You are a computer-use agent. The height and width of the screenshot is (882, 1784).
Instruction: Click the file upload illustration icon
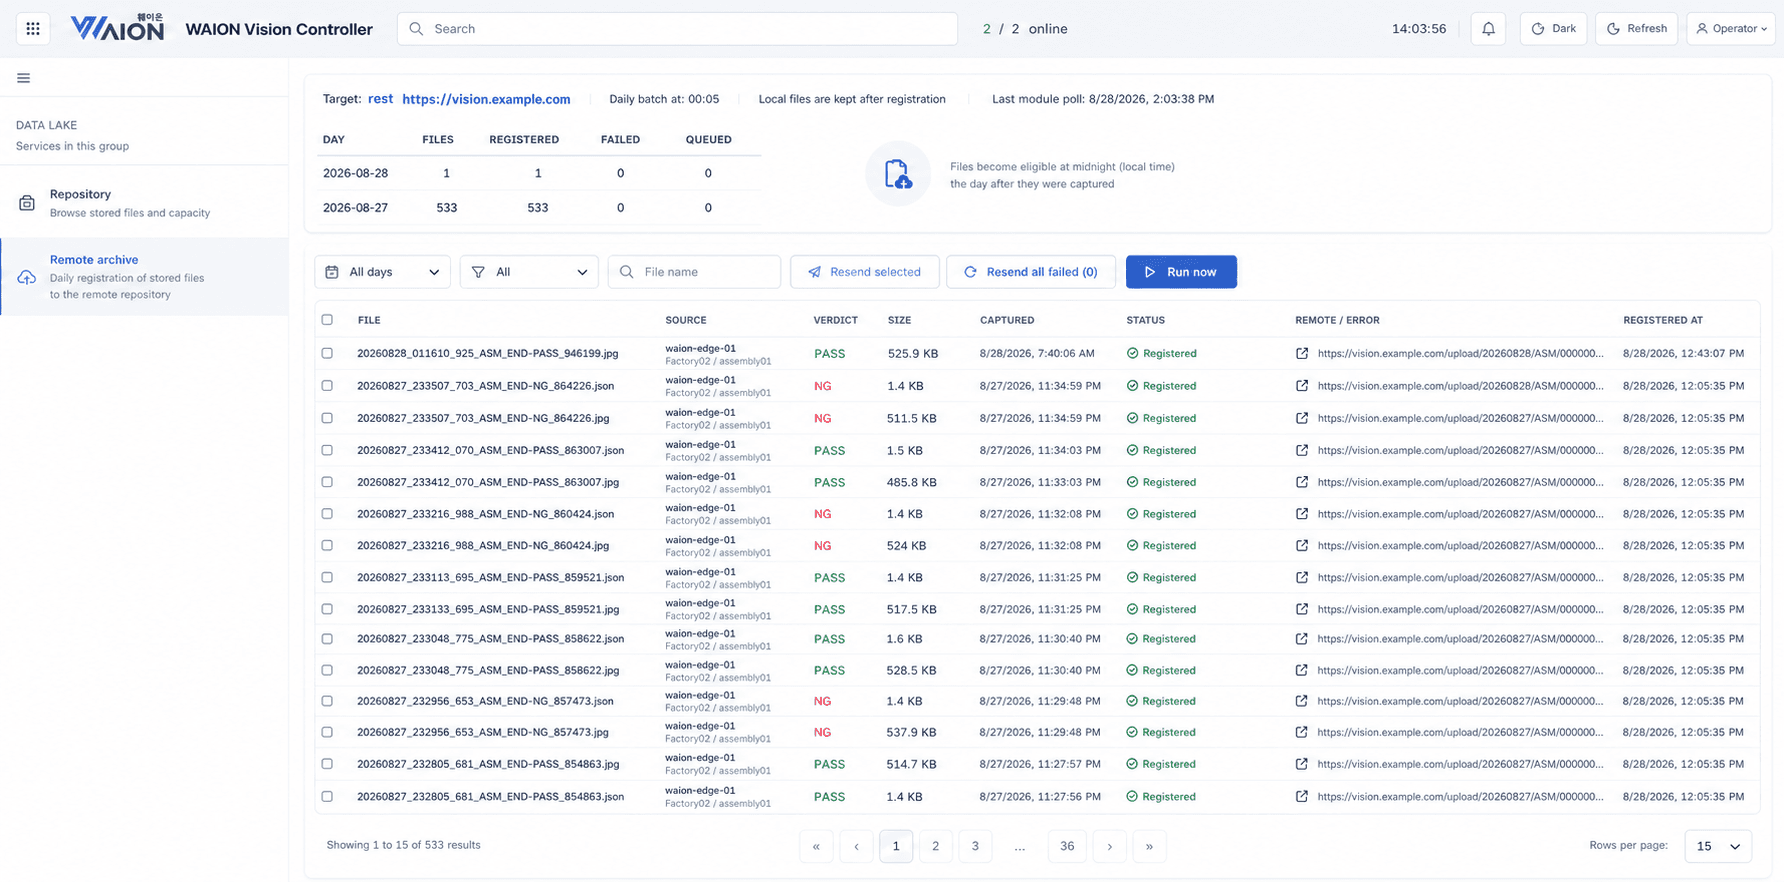tap(898, 174)
